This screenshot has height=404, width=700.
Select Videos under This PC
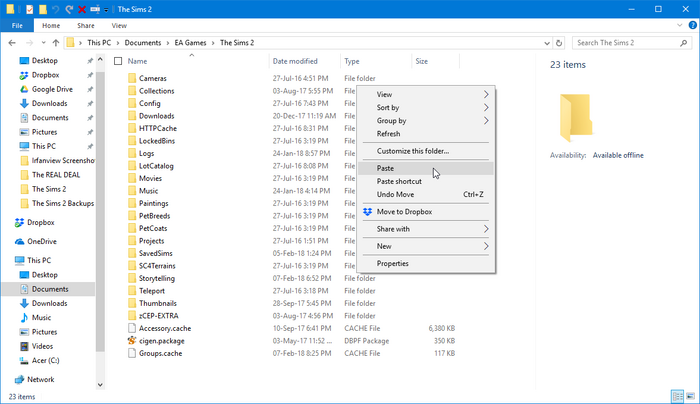pyautogui.click(x=42, y=346)
